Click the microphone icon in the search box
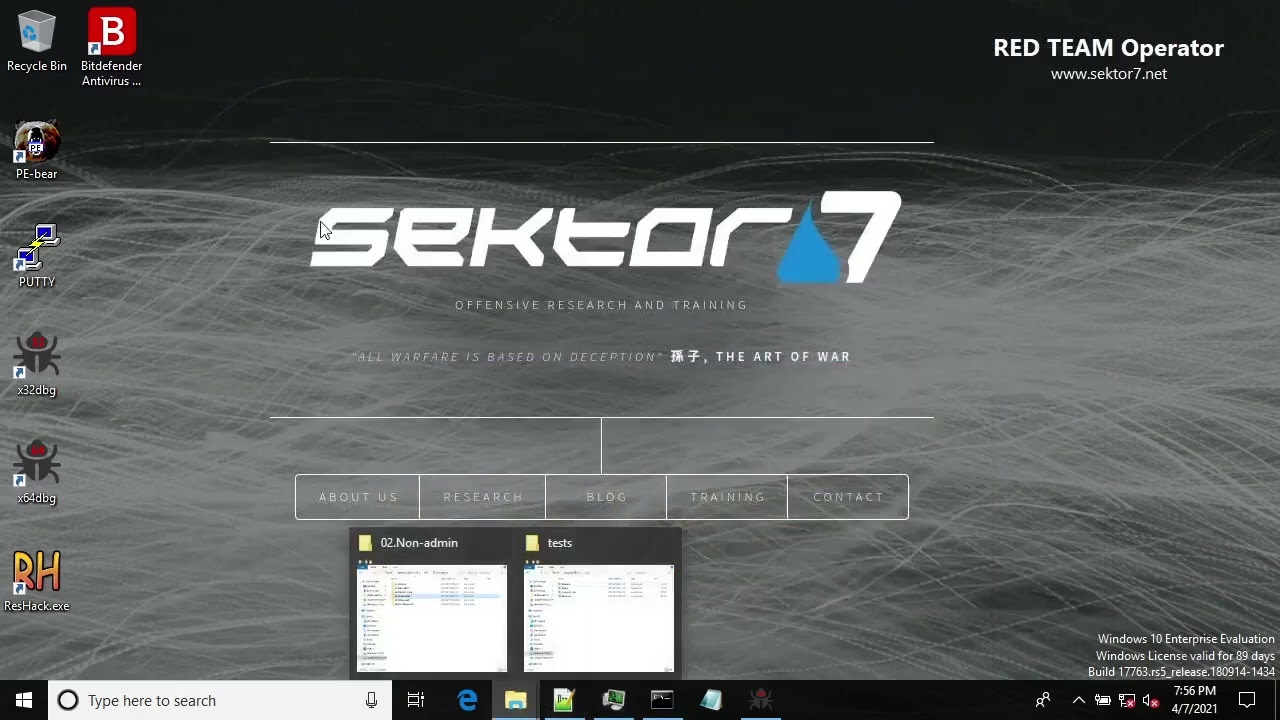The image size is (1280, 720). [371, 700]
